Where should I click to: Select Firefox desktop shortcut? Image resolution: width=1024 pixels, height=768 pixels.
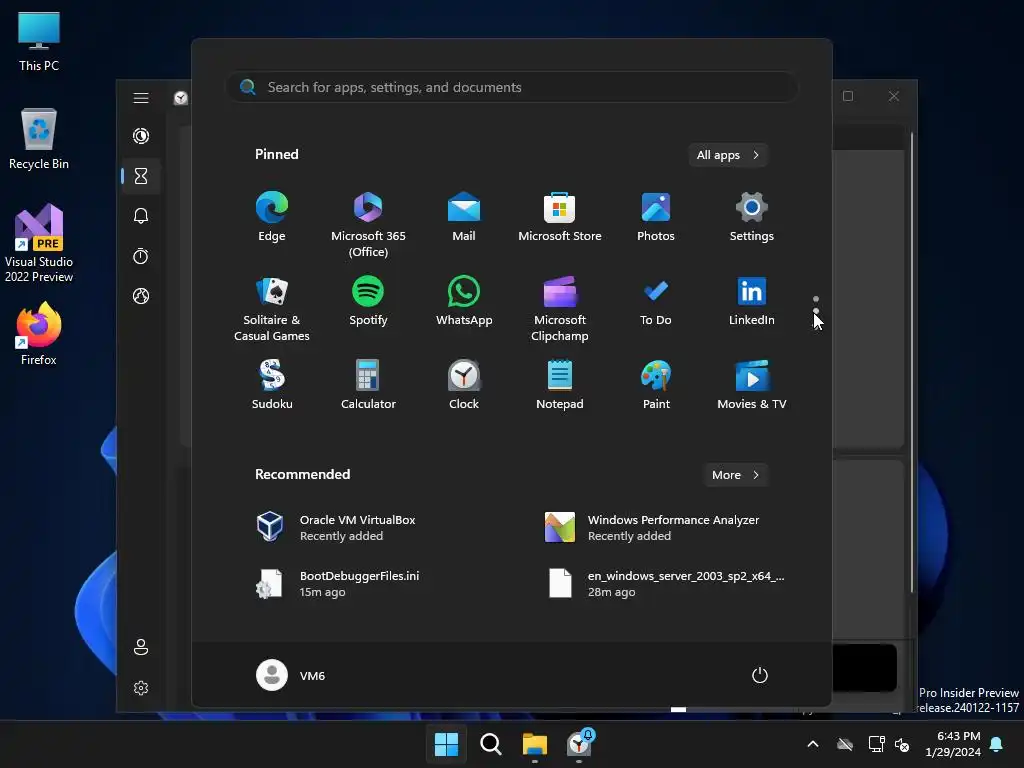[x=39, y=334]
